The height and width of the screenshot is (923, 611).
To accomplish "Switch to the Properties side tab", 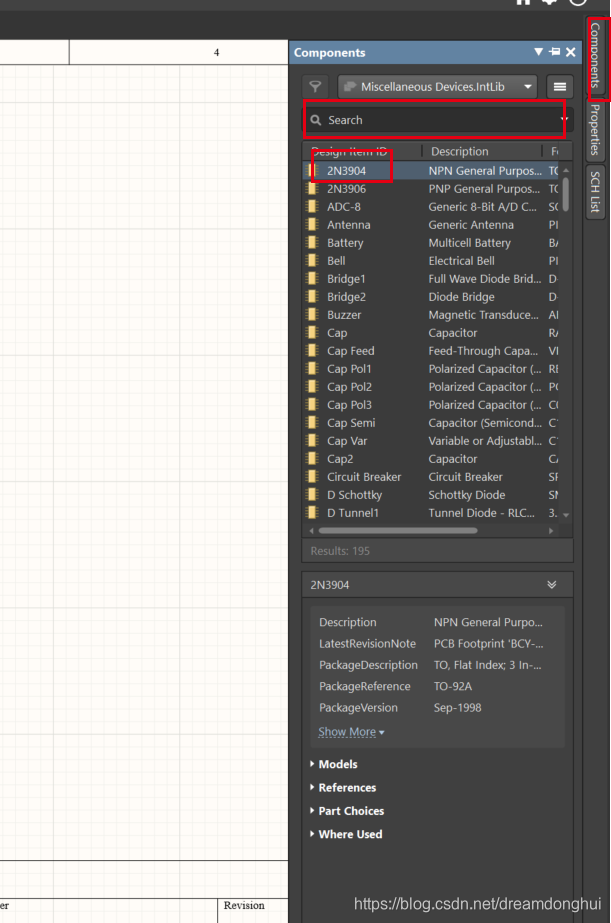I will click(x=596, y=129).
